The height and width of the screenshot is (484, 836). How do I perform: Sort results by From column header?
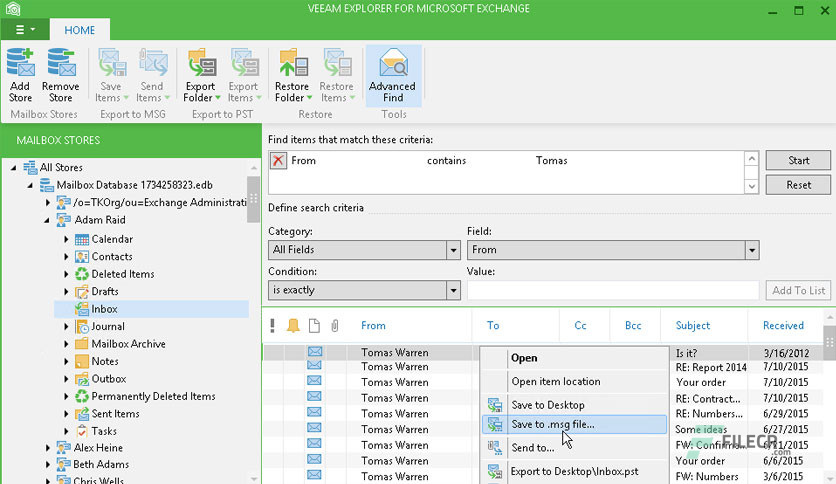click(x=373, y=325)
